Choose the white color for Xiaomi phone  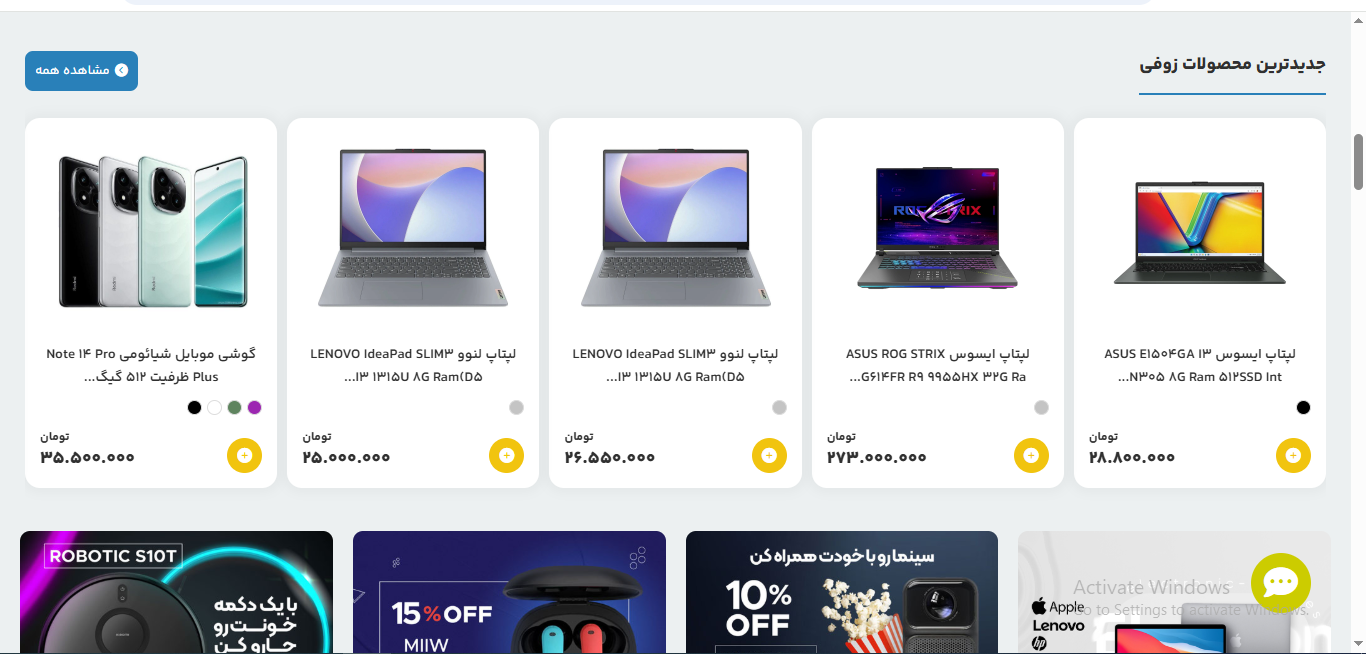tap(214, 407)
